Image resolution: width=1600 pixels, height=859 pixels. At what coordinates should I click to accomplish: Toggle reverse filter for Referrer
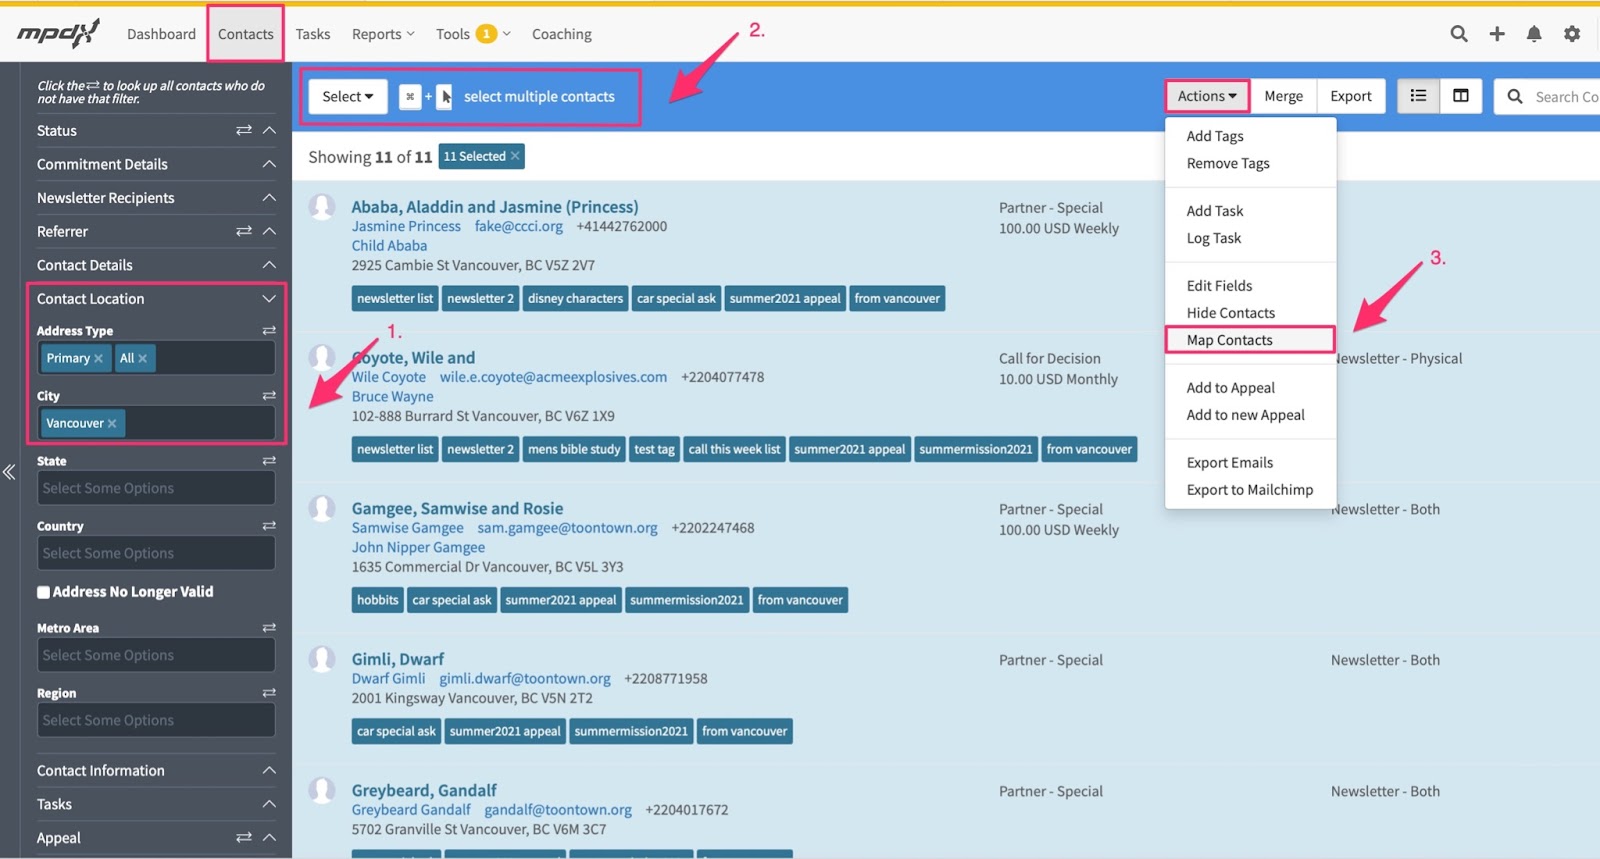click(243, 231)
